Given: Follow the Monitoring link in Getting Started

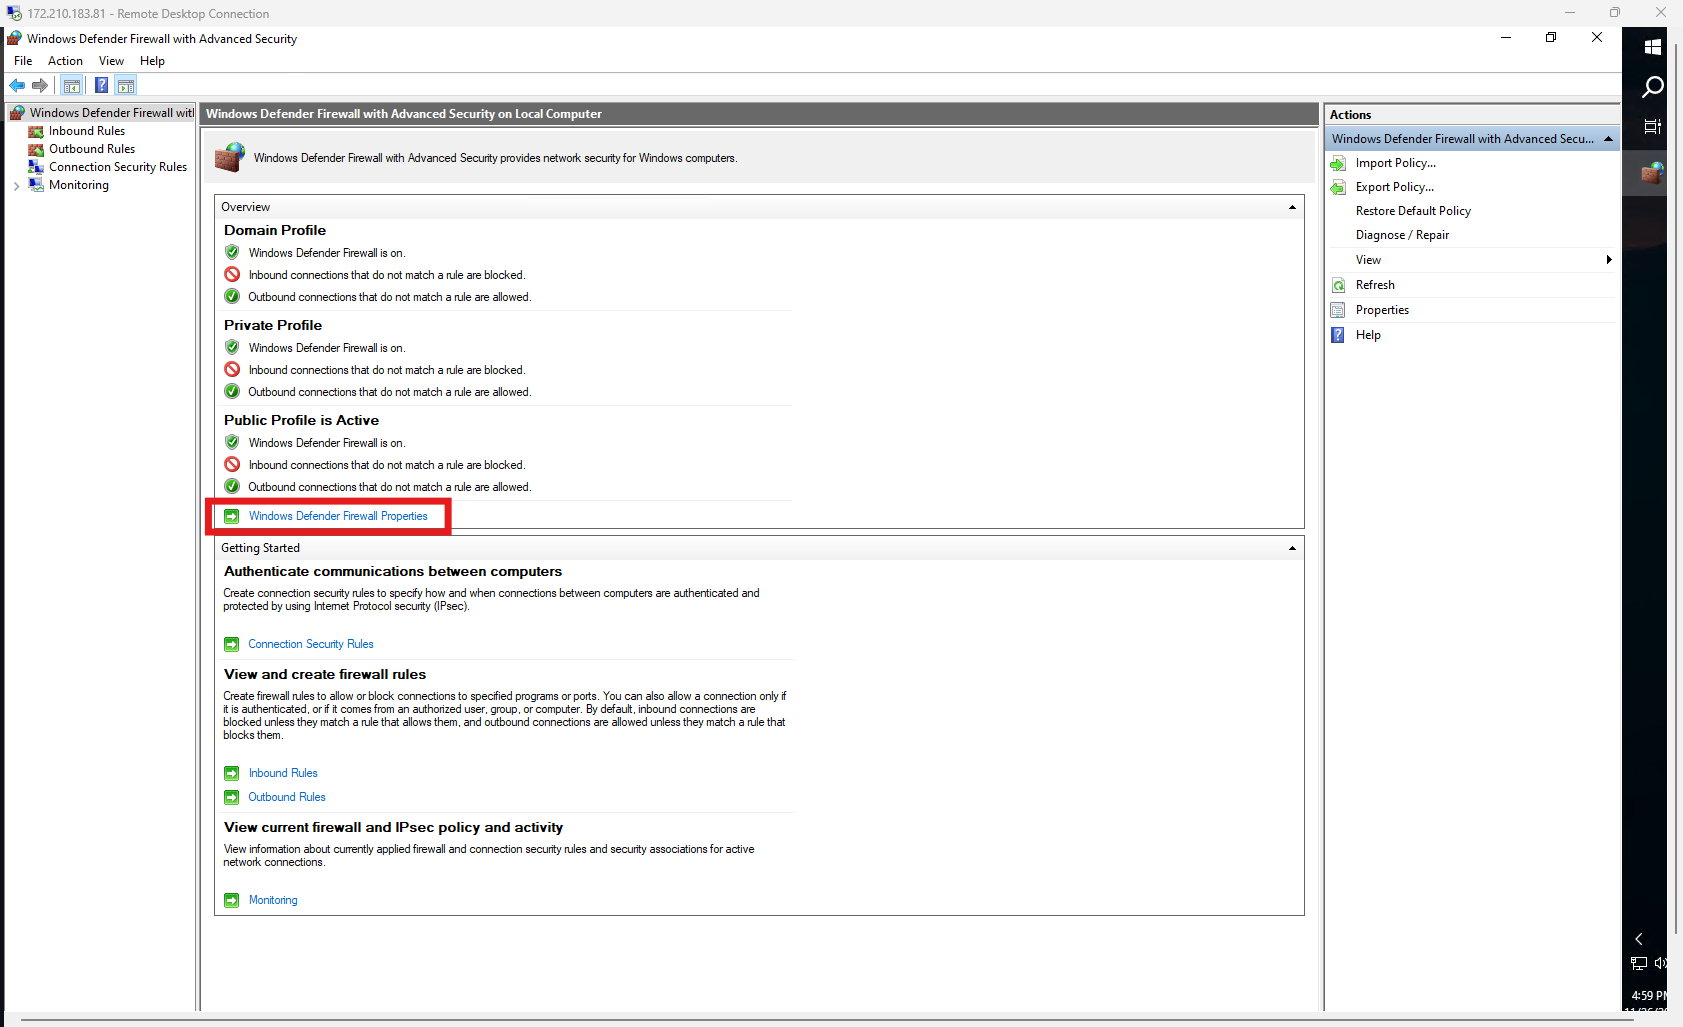Looking at the screenshot, I should [273, 900].
